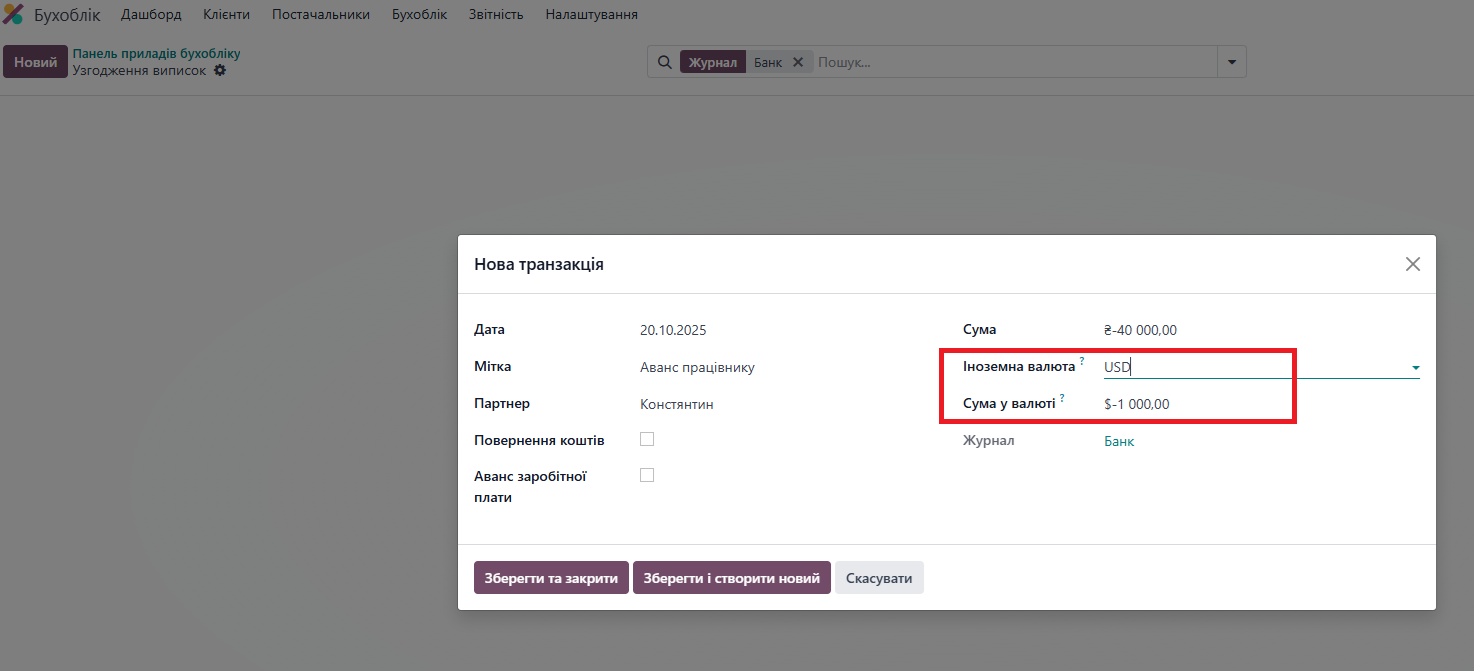The height and width of the screenshot is (671, 1474).
Task: Click the Odoo app logo icon
Action: 14,15
